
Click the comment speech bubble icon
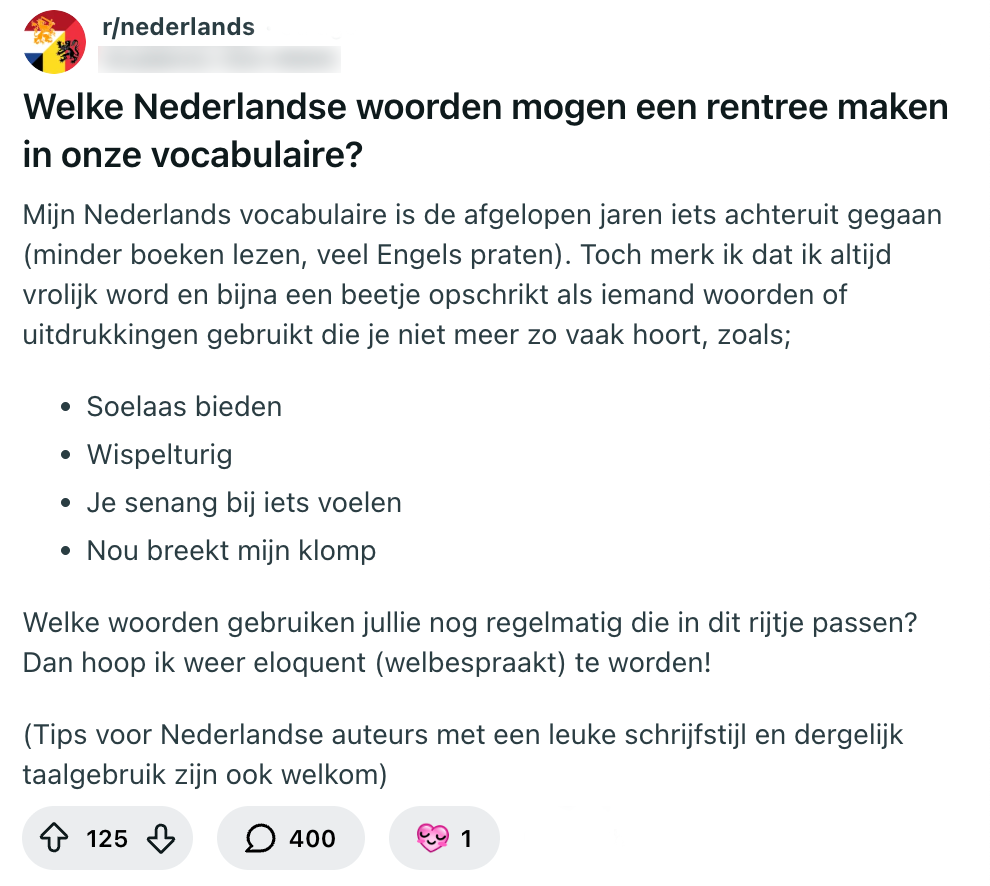(260, 838)
